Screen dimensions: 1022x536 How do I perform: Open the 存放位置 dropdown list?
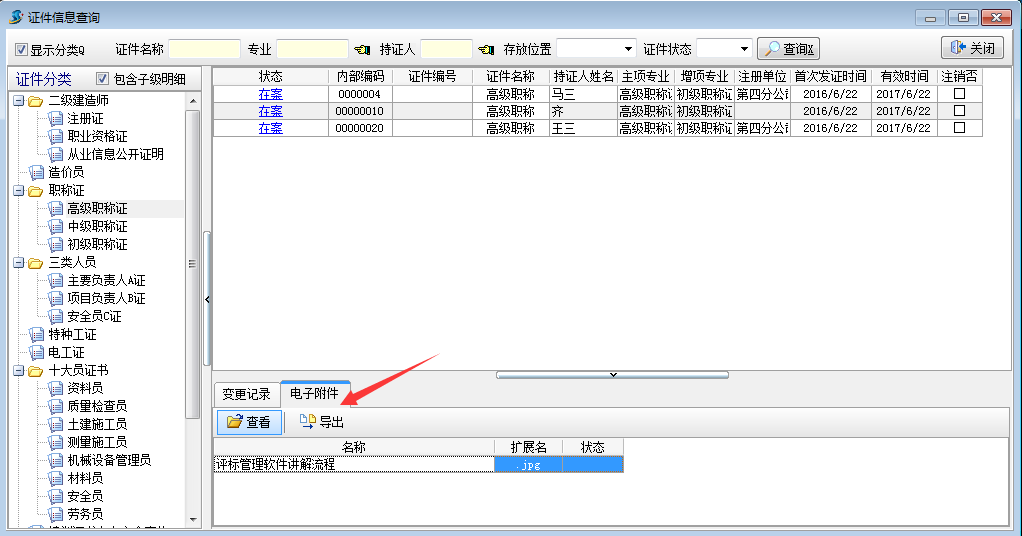(628, 49)
